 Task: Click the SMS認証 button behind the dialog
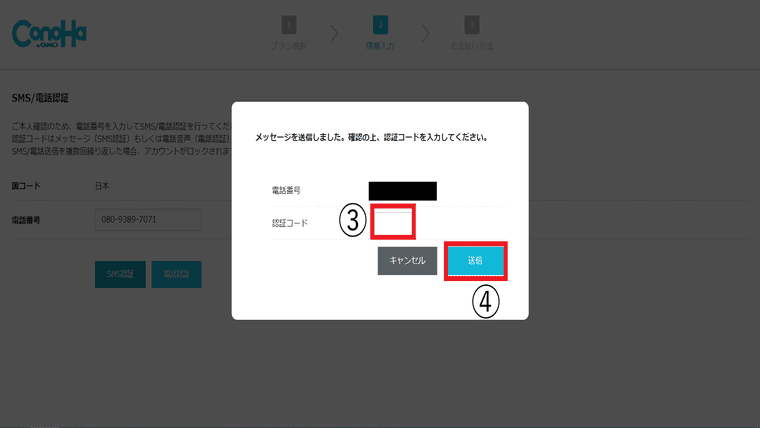pyautogui.click(x=120, y=274)
